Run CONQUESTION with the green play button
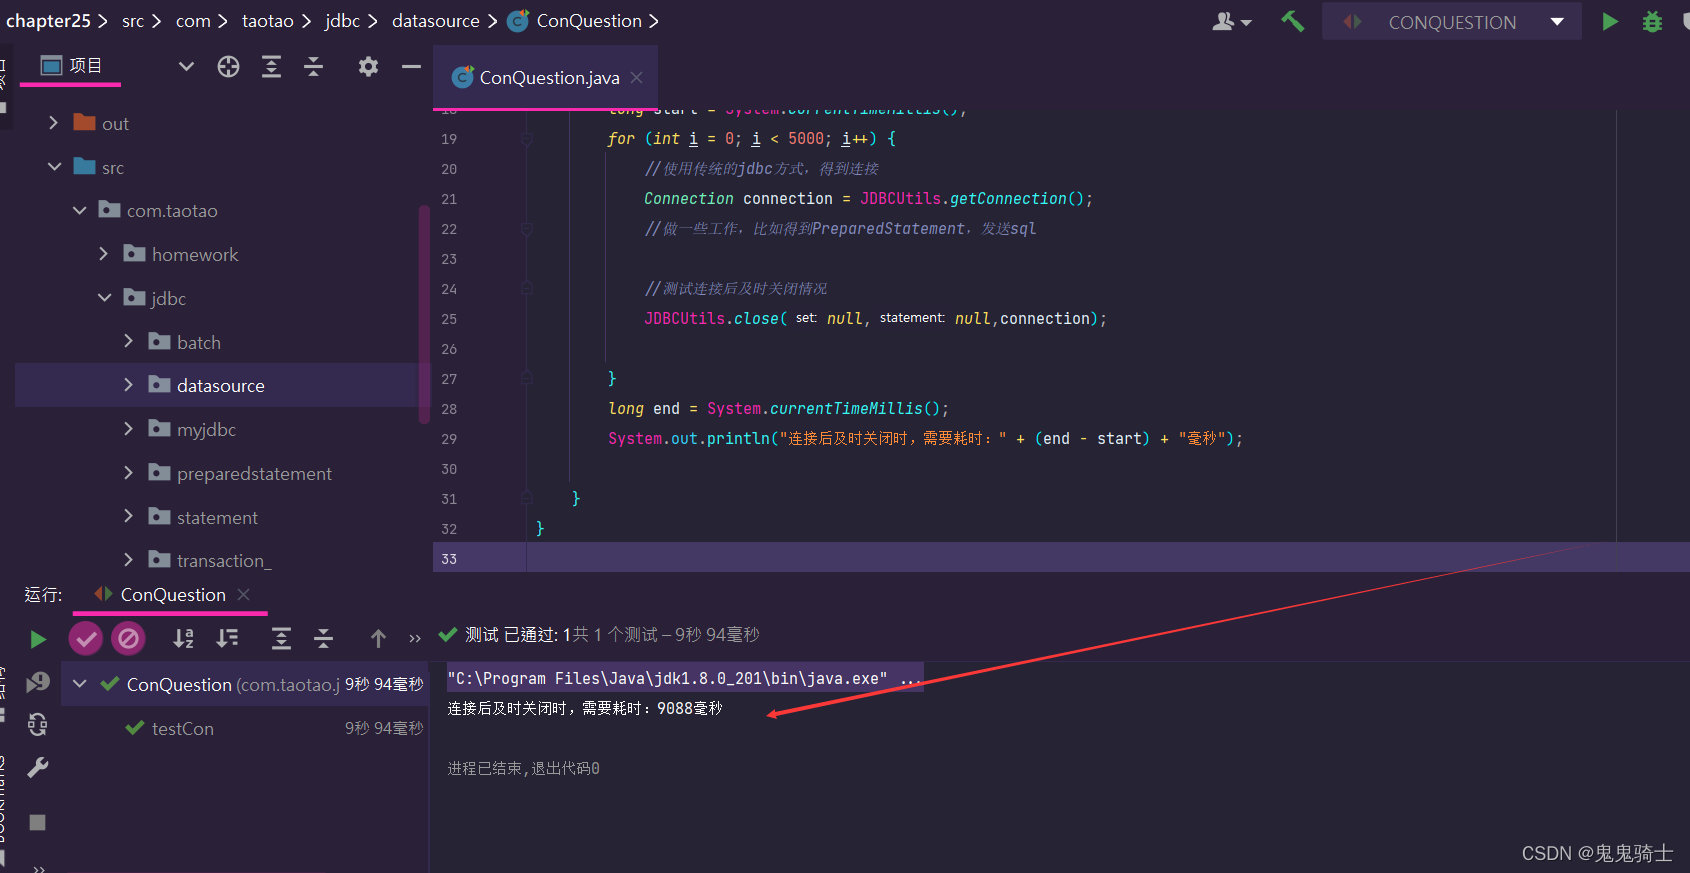The height and width of the screenshot is (873, 1690). pos(1609,21)
